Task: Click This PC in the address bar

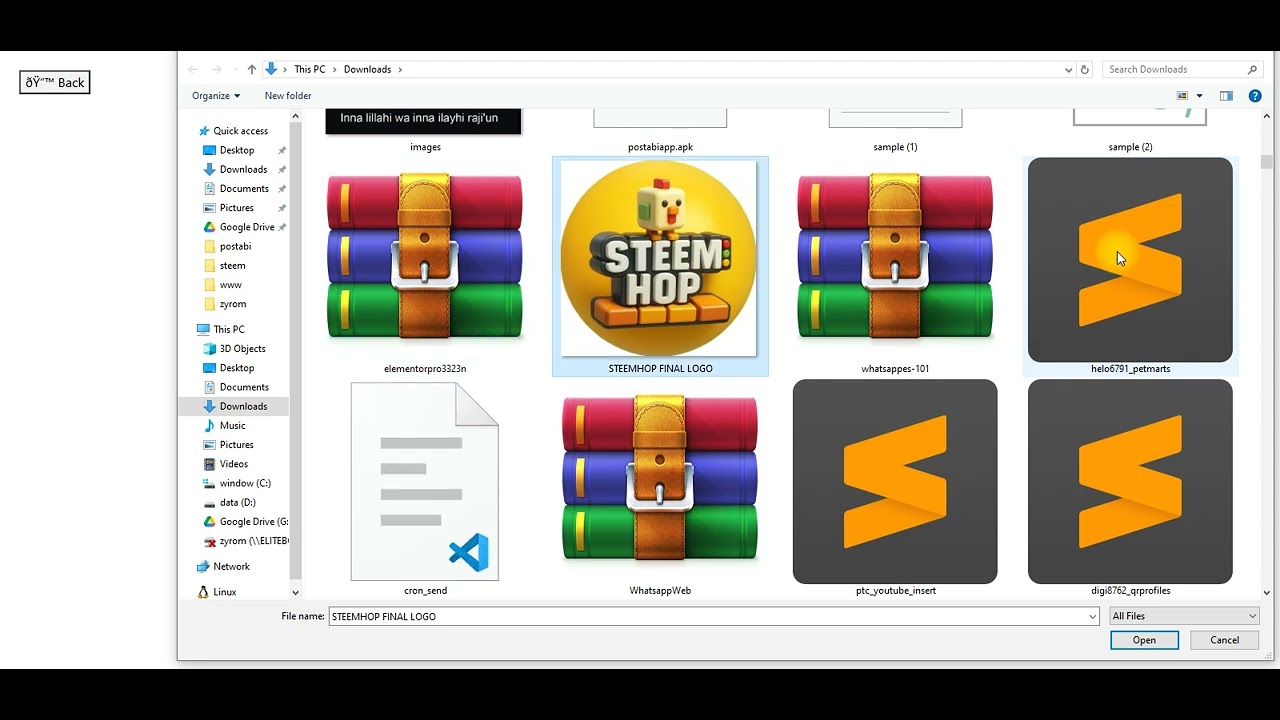Action: 310,69
